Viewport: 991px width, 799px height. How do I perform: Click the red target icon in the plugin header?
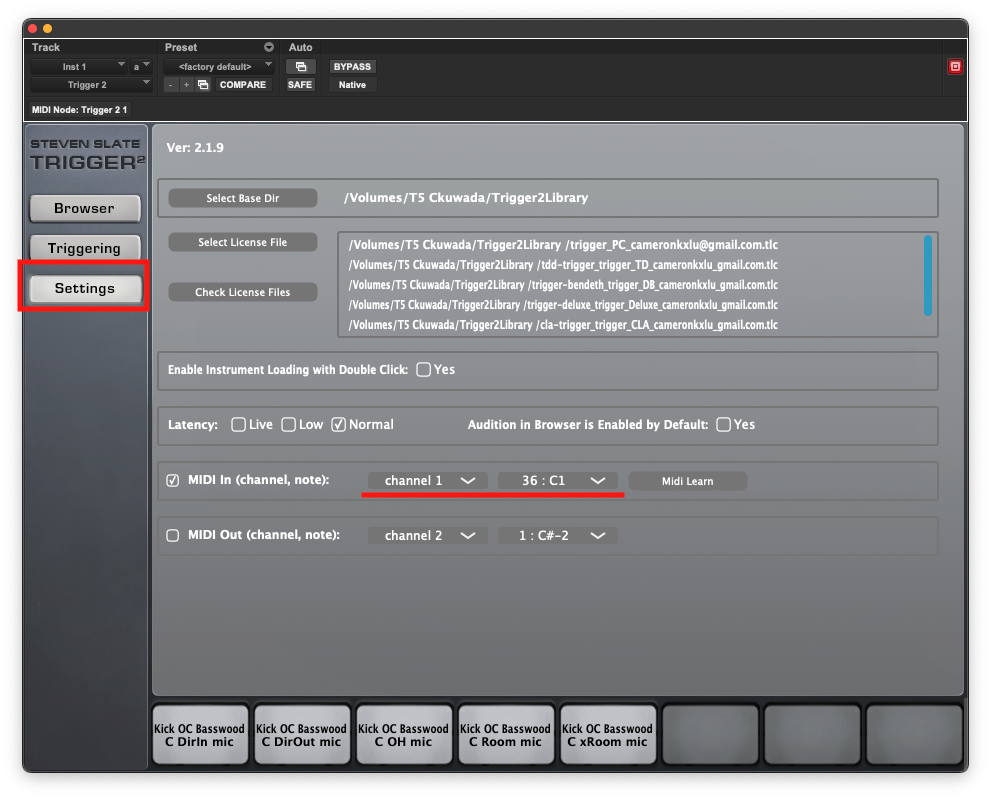tap(955, 66)
